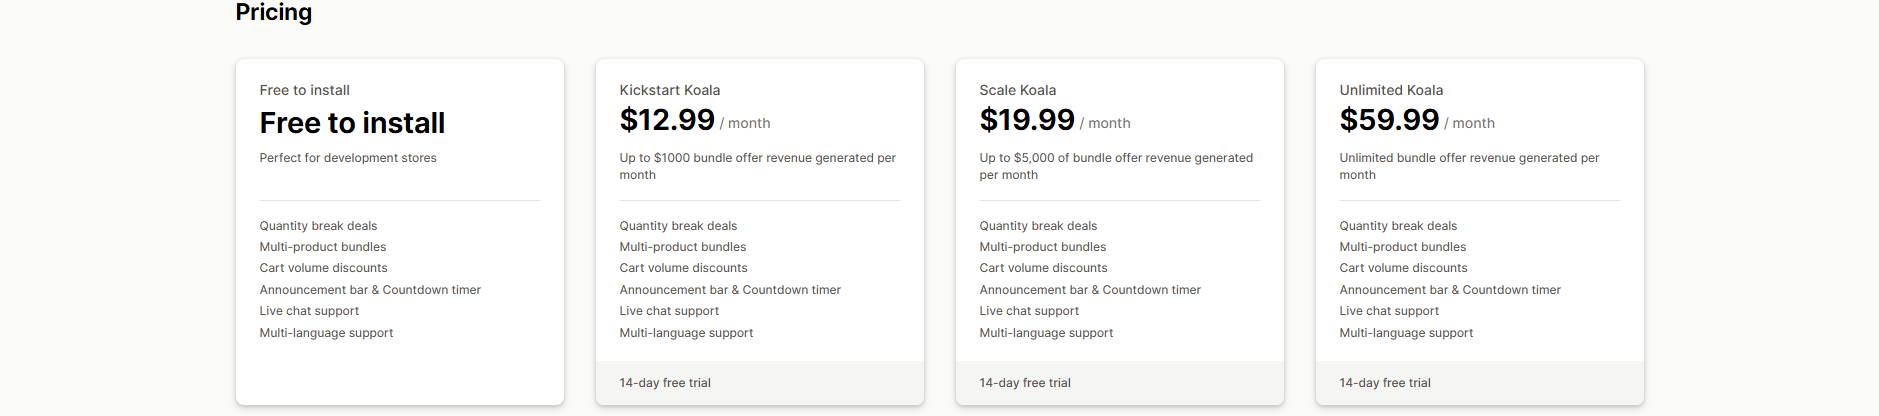Click 'Unlimited bundle offer revenue' description
Viewport: 1879px width, 416px height.
(1469, 158)
